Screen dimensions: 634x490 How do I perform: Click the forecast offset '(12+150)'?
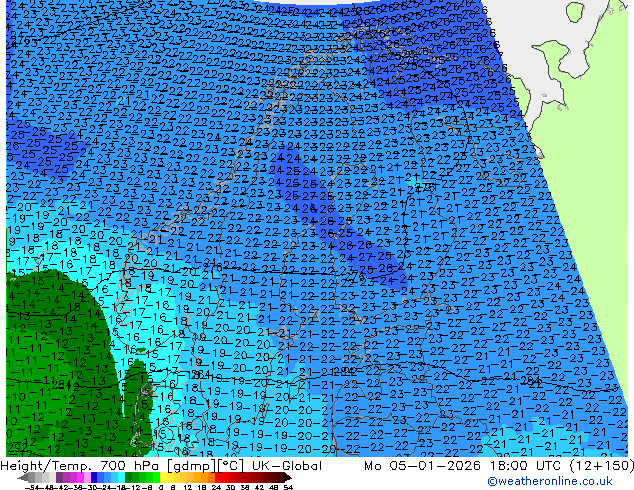[602, 466]
